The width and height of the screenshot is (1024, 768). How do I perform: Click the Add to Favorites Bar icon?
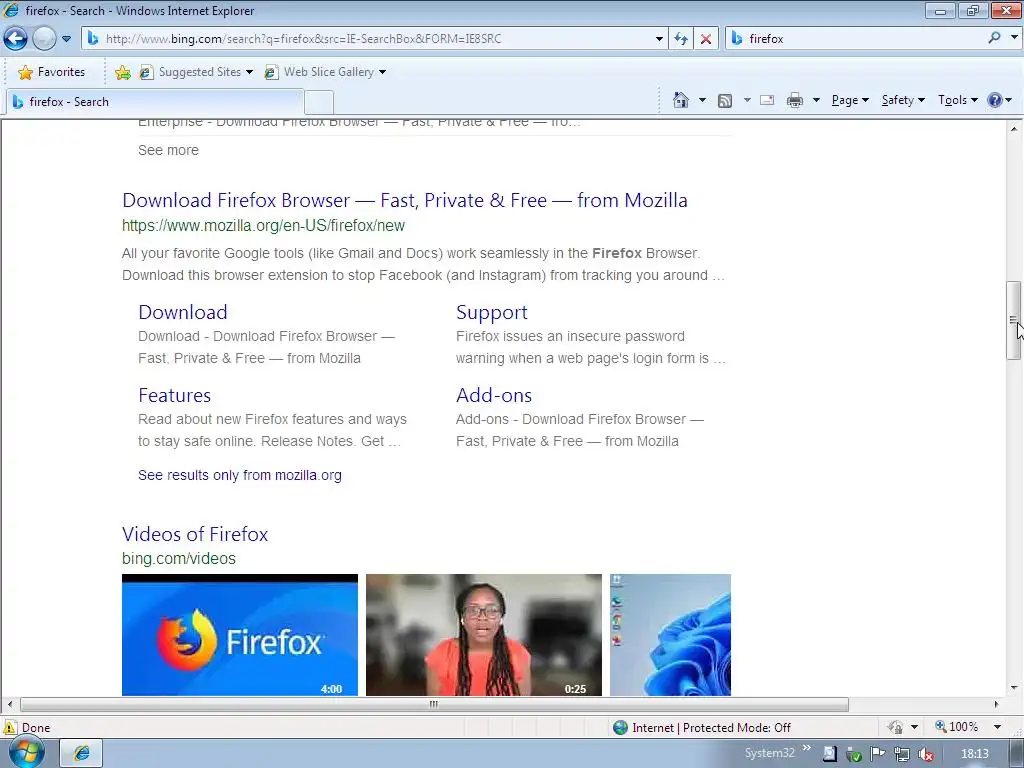pos(122,72)
